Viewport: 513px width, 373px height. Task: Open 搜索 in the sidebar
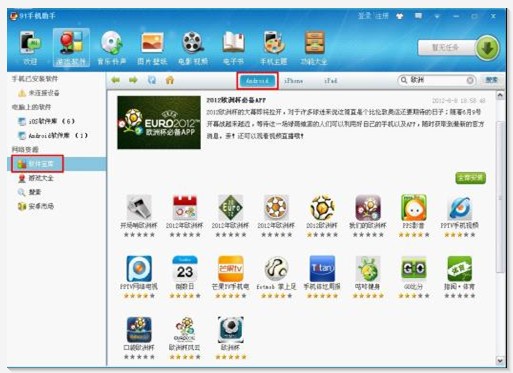coord(30,192)
